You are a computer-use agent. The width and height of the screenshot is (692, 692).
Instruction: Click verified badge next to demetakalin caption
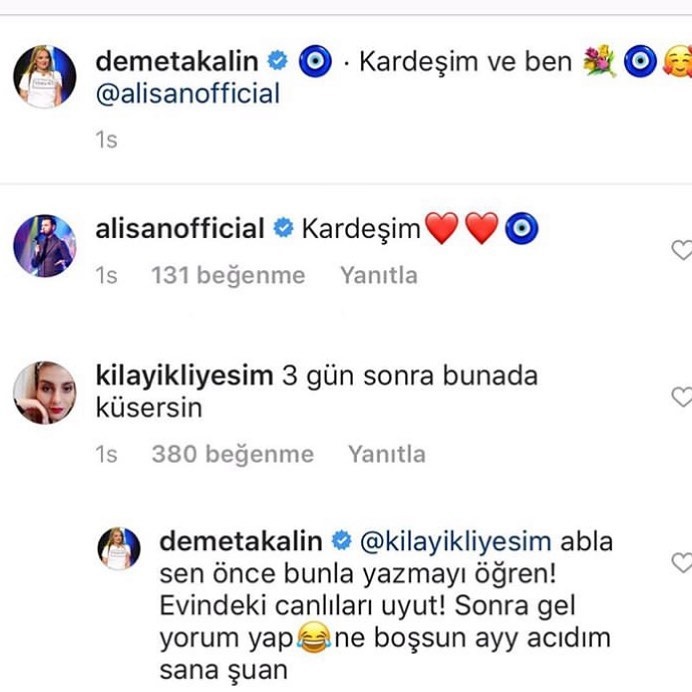pyautogui.click(x=278, y=60)
